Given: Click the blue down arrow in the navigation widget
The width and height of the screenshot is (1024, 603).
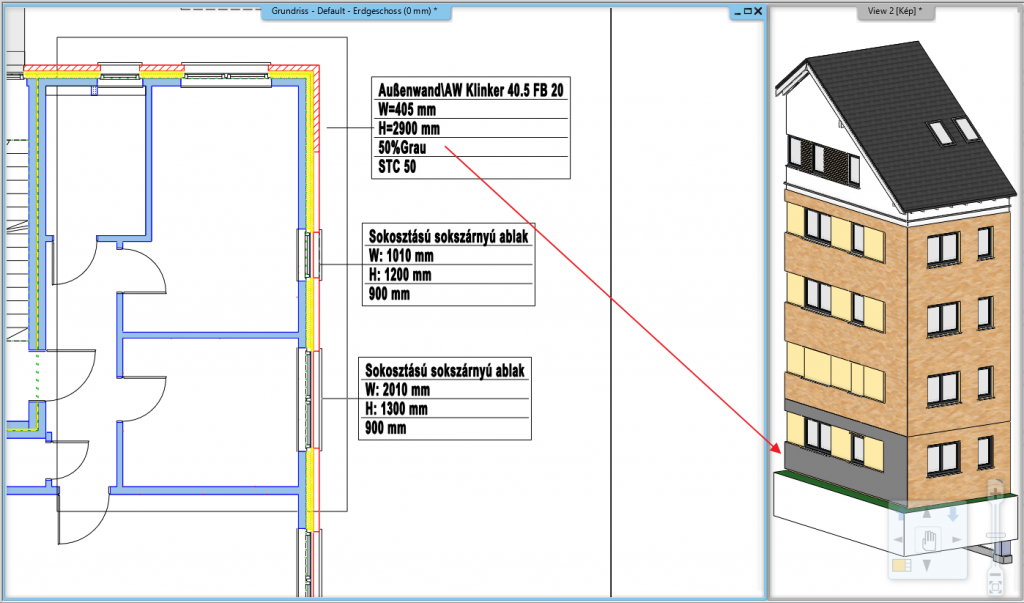Looking at the screenshot, I should point(952,514).
